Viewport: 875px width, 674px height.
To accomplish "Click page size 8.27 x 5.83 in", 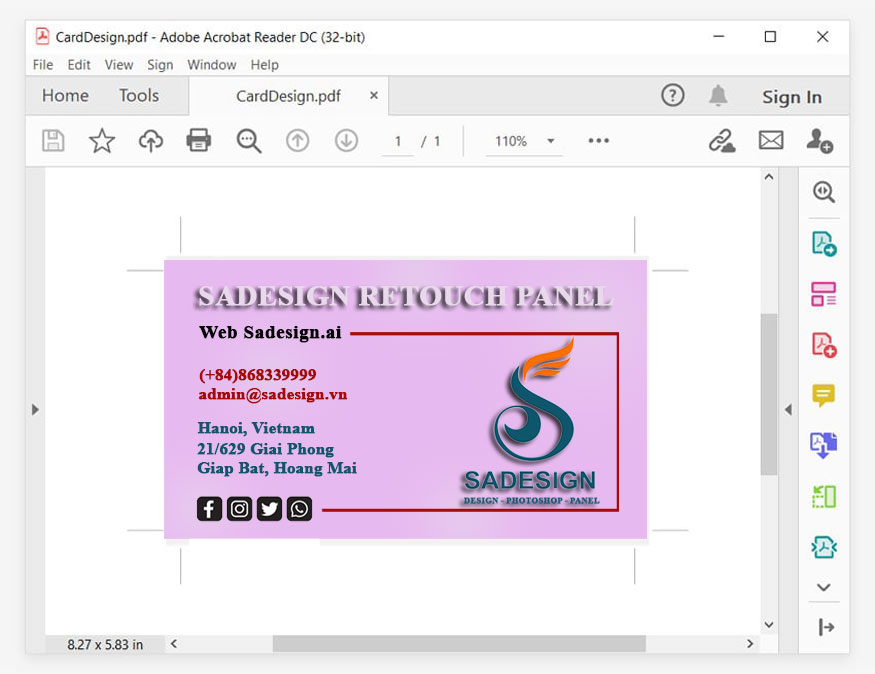I will (105, 644).
